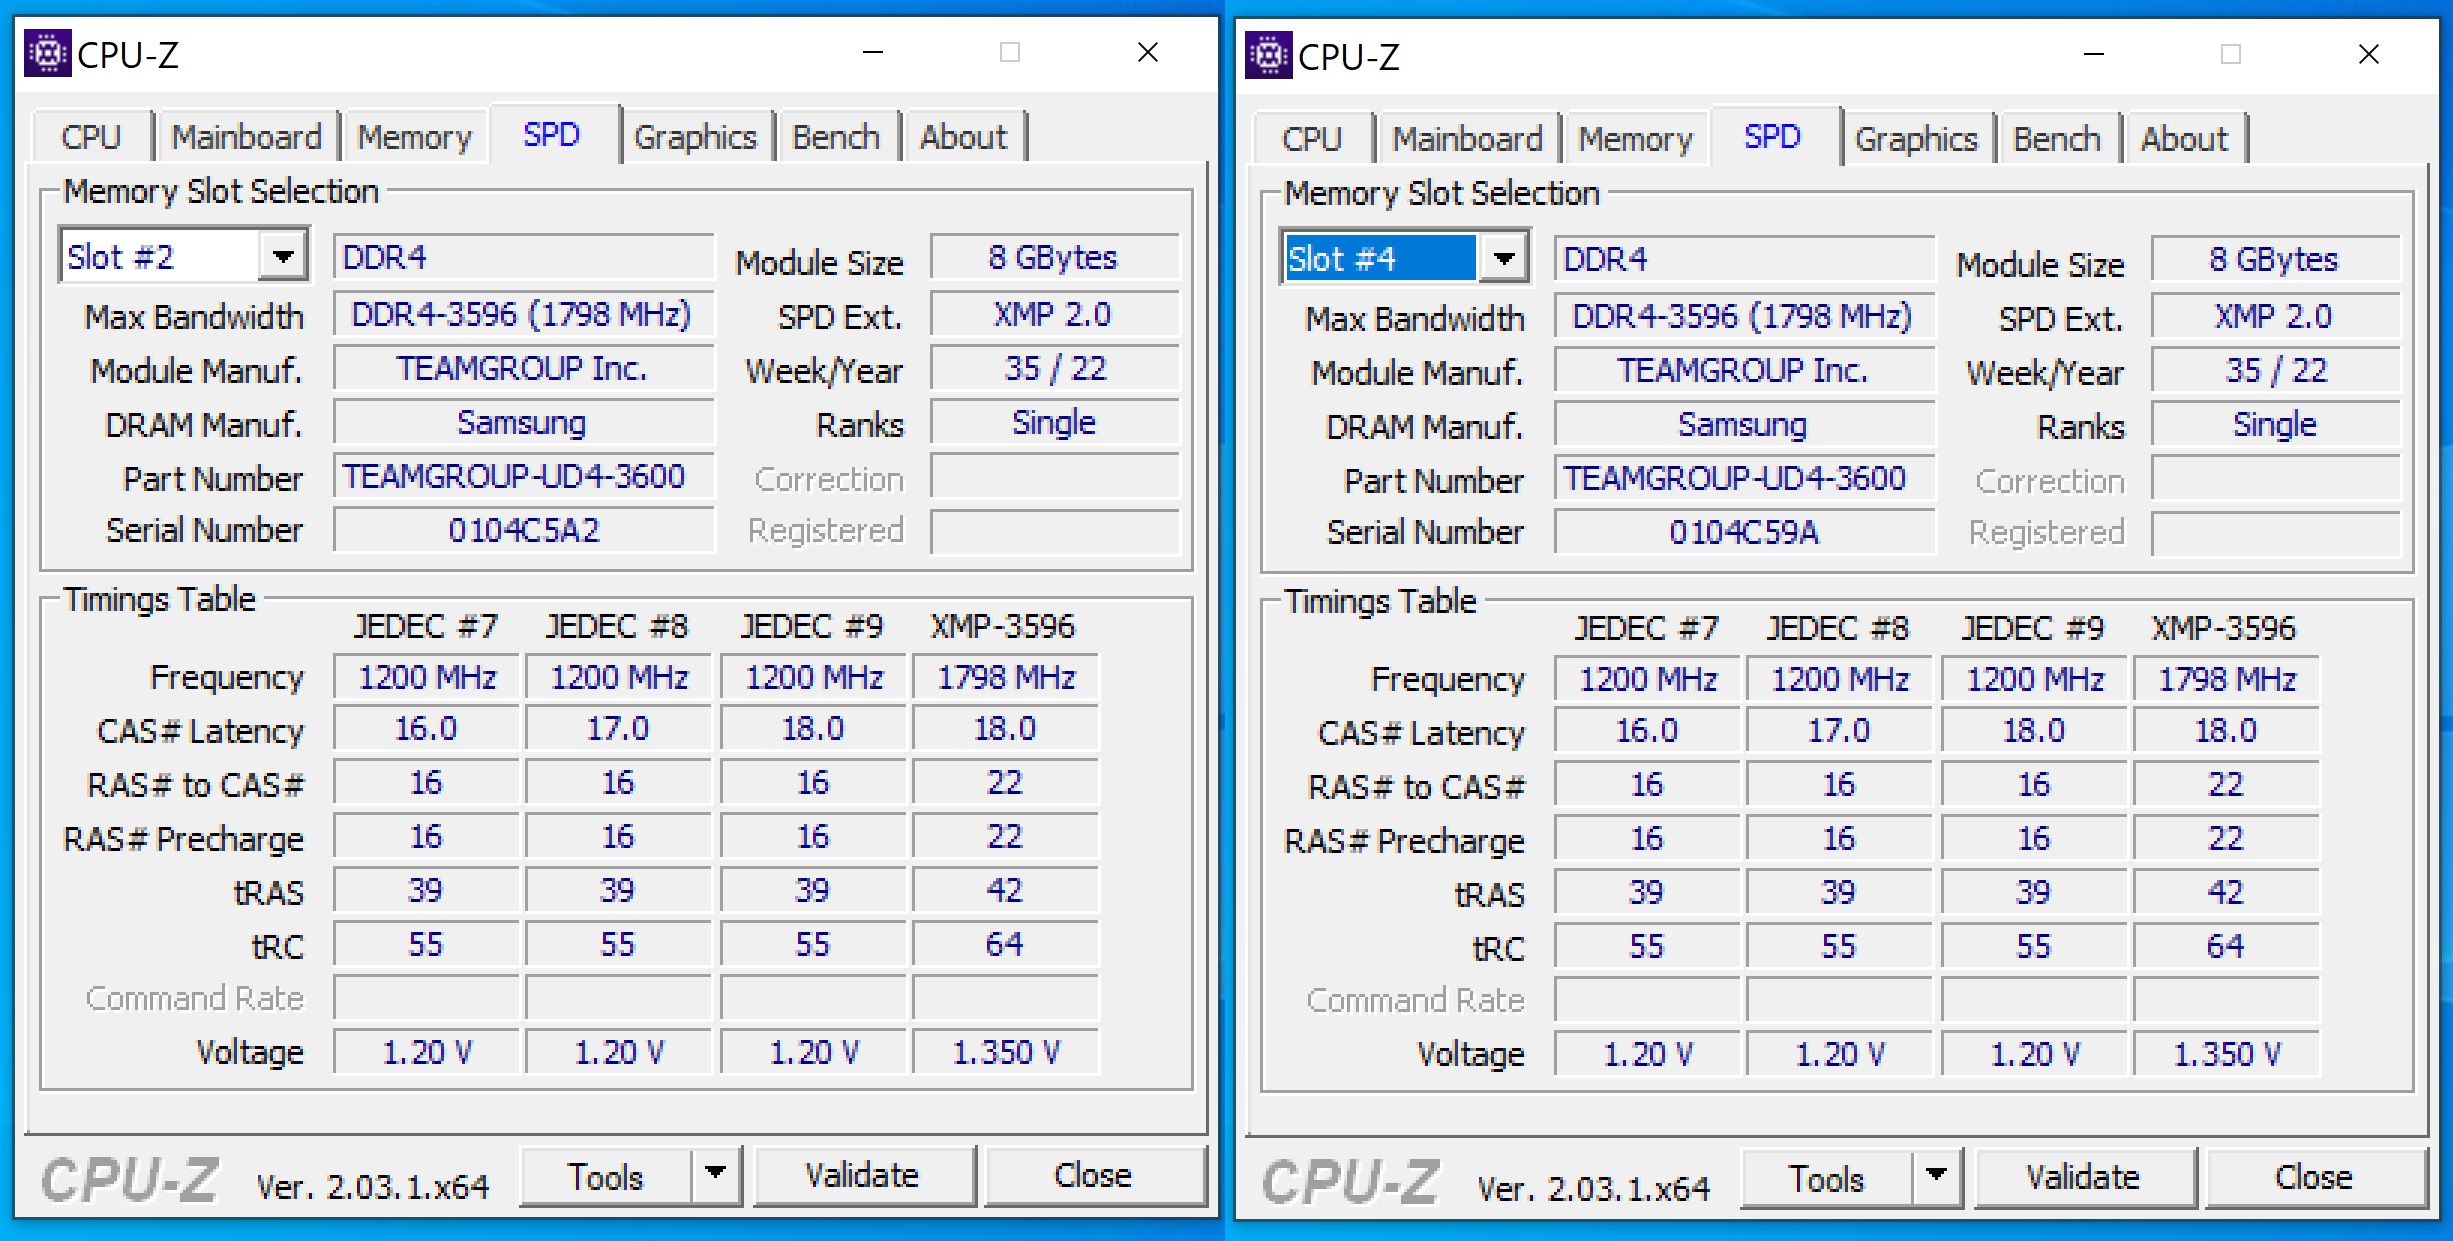Expand Tools dropdown arrow in left window
Screen dimensions: 2453x1241
pyautogui.click(x=715, y=1175)
